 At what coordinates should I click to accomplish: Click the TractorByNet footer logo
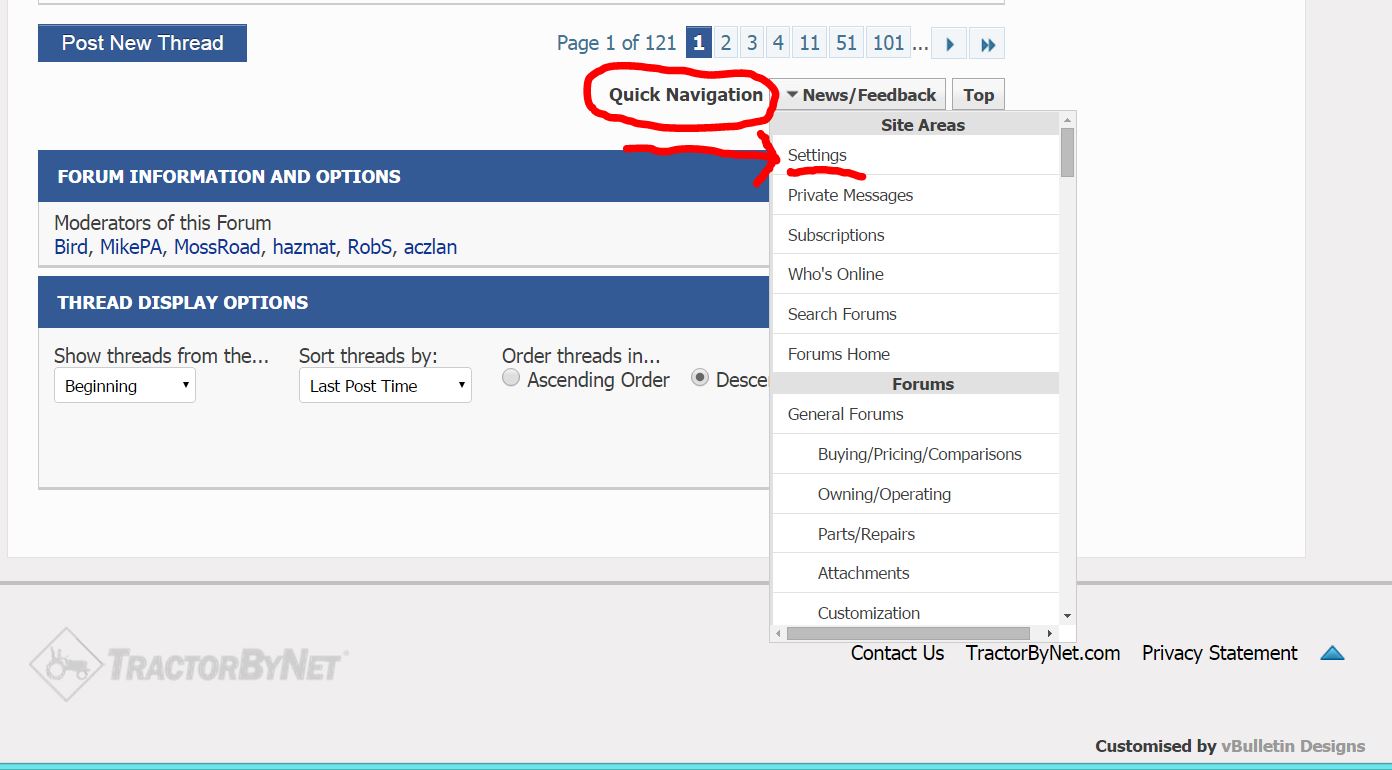pos(188,664)
